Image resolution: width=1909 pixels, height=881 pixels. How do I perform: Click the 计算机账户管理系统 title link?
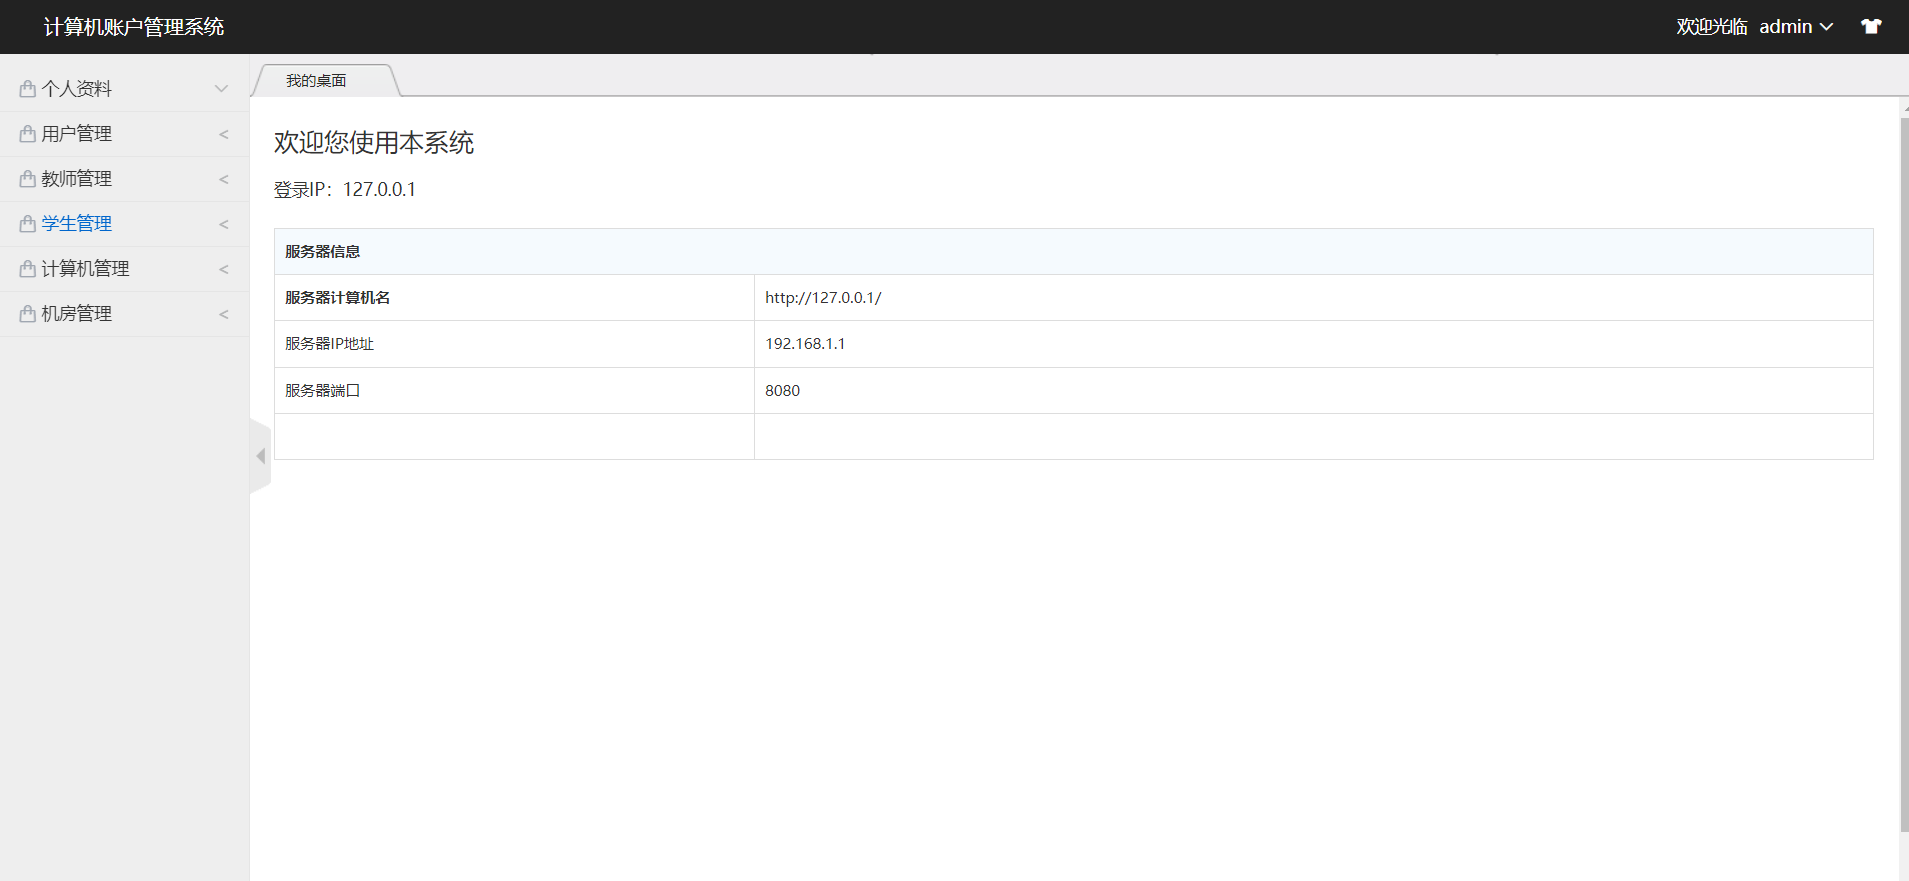click(x=134, y=27)
